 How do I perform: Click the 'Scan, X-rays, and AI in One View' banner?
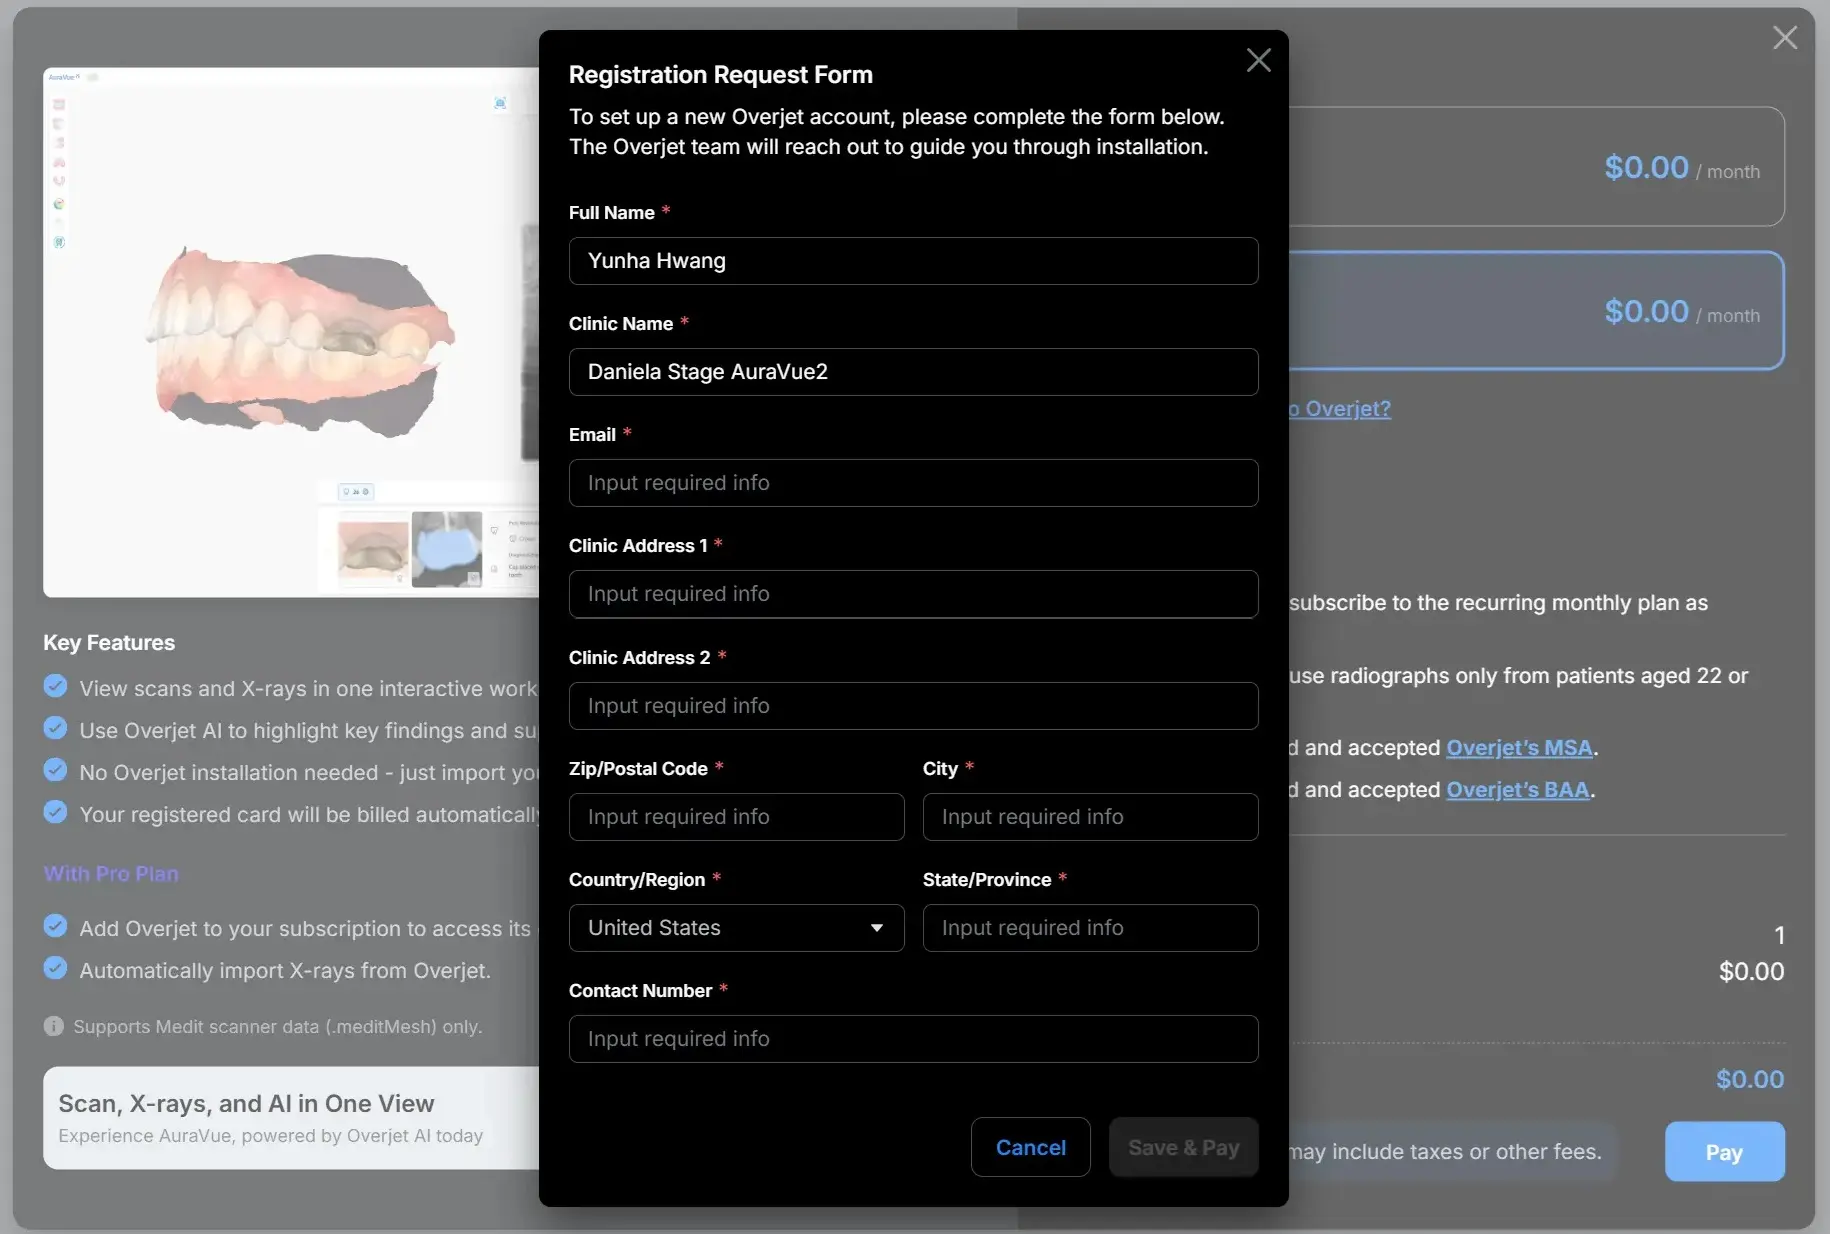(x=291, y=1118)
